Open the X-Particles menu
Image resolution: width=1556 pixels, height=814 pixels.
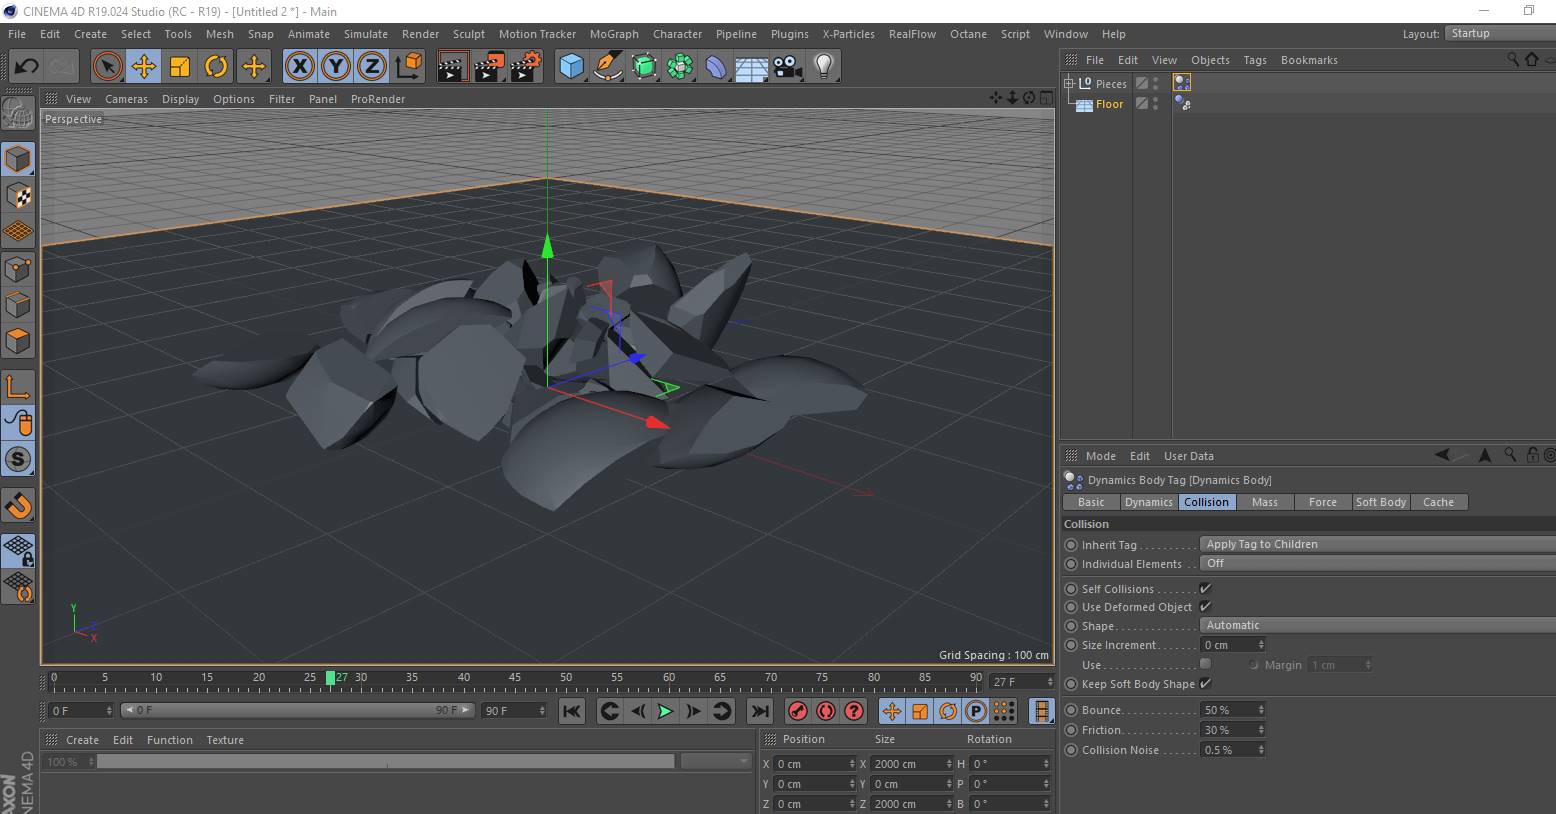847,34
